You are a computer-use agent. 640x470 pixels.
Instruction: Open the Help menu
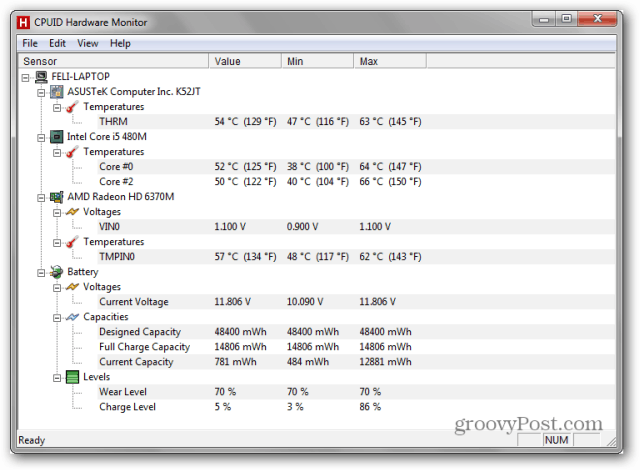(x=120, y=43)
